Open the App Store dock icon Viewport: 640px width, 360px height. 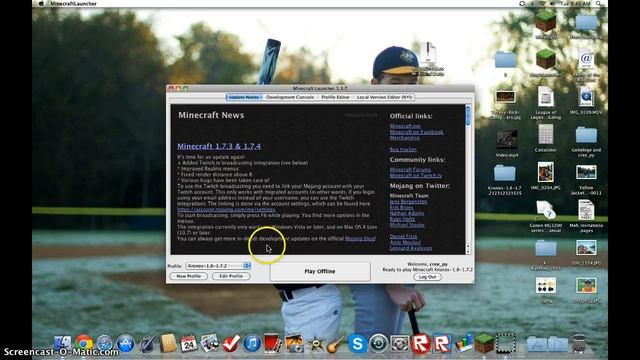pyautogui.click(x=126, y=343)
